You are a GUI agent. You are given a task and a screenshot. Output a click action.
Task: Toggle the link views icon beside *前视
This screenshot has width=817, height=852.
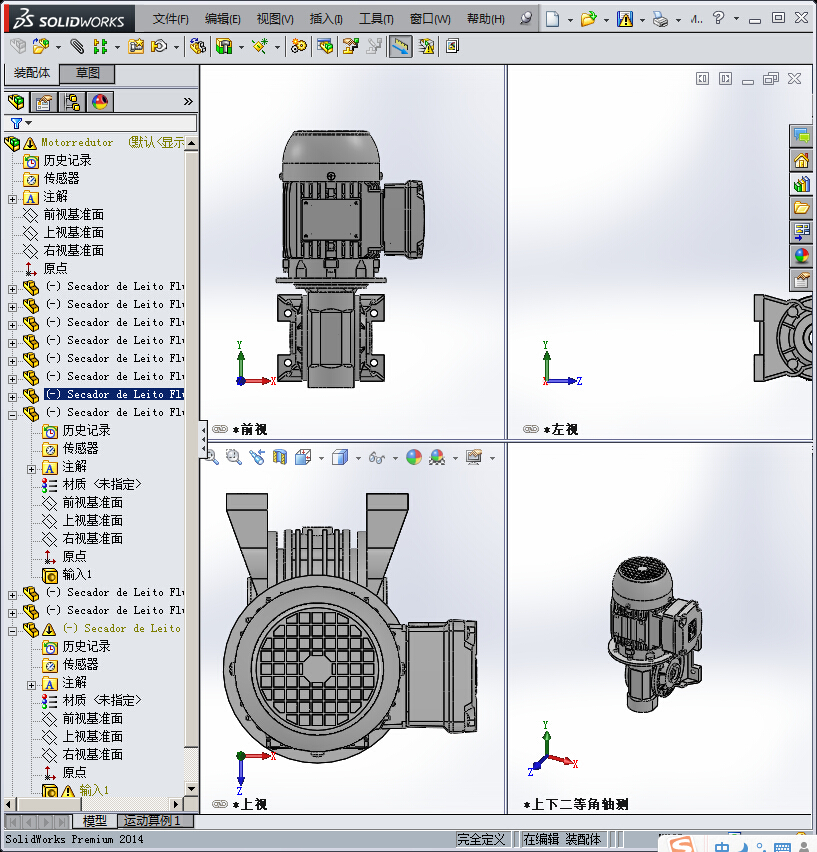click(220, 429)
